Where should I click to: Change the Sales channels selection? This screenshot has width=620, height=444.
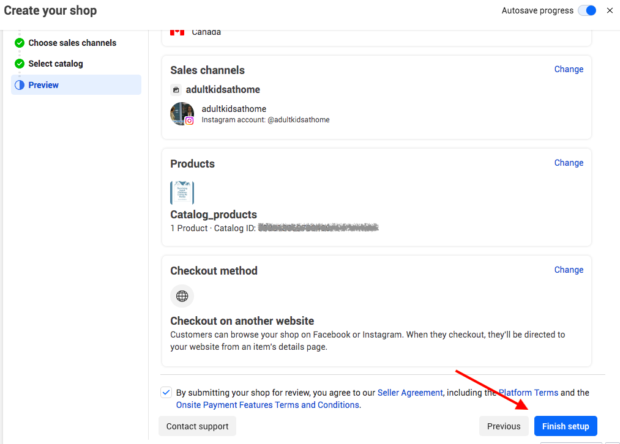pyautogui.click(x=568, y=69)
